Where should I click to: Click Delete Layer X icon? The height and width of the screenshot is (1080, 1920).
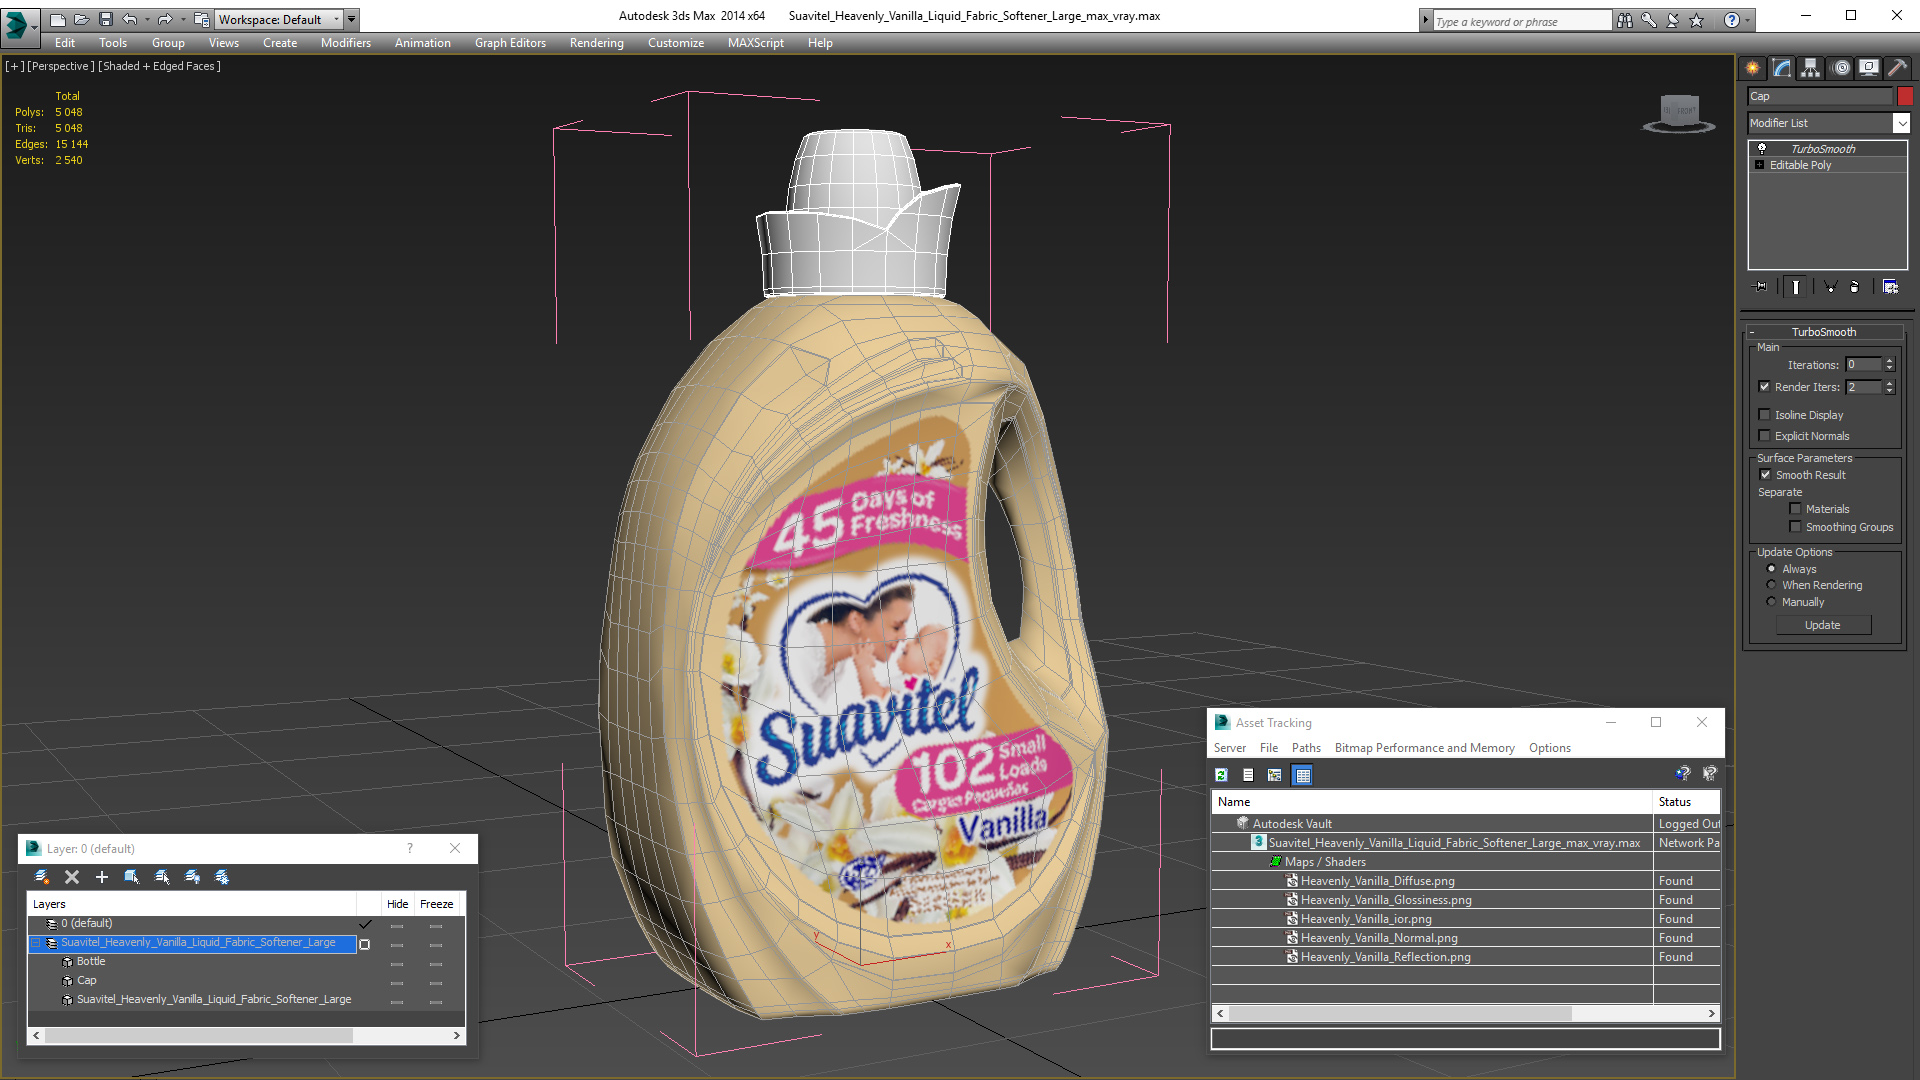(x=72, y=877)
